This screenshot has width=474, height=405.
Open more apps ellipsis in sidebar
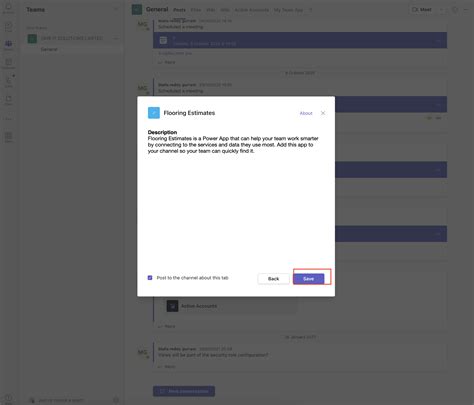point(8,119)
